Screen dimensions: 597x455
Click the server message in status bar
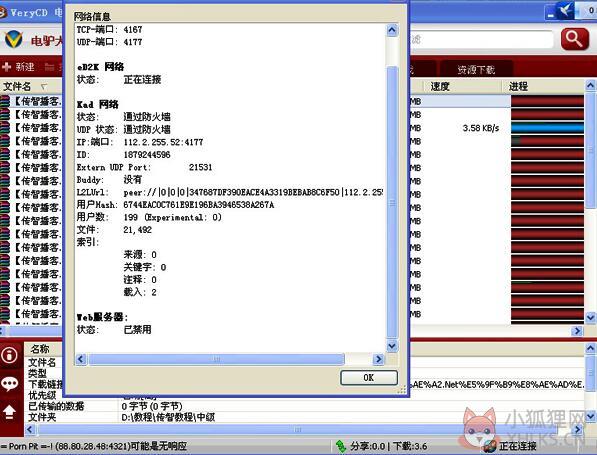tap(94, 446)
